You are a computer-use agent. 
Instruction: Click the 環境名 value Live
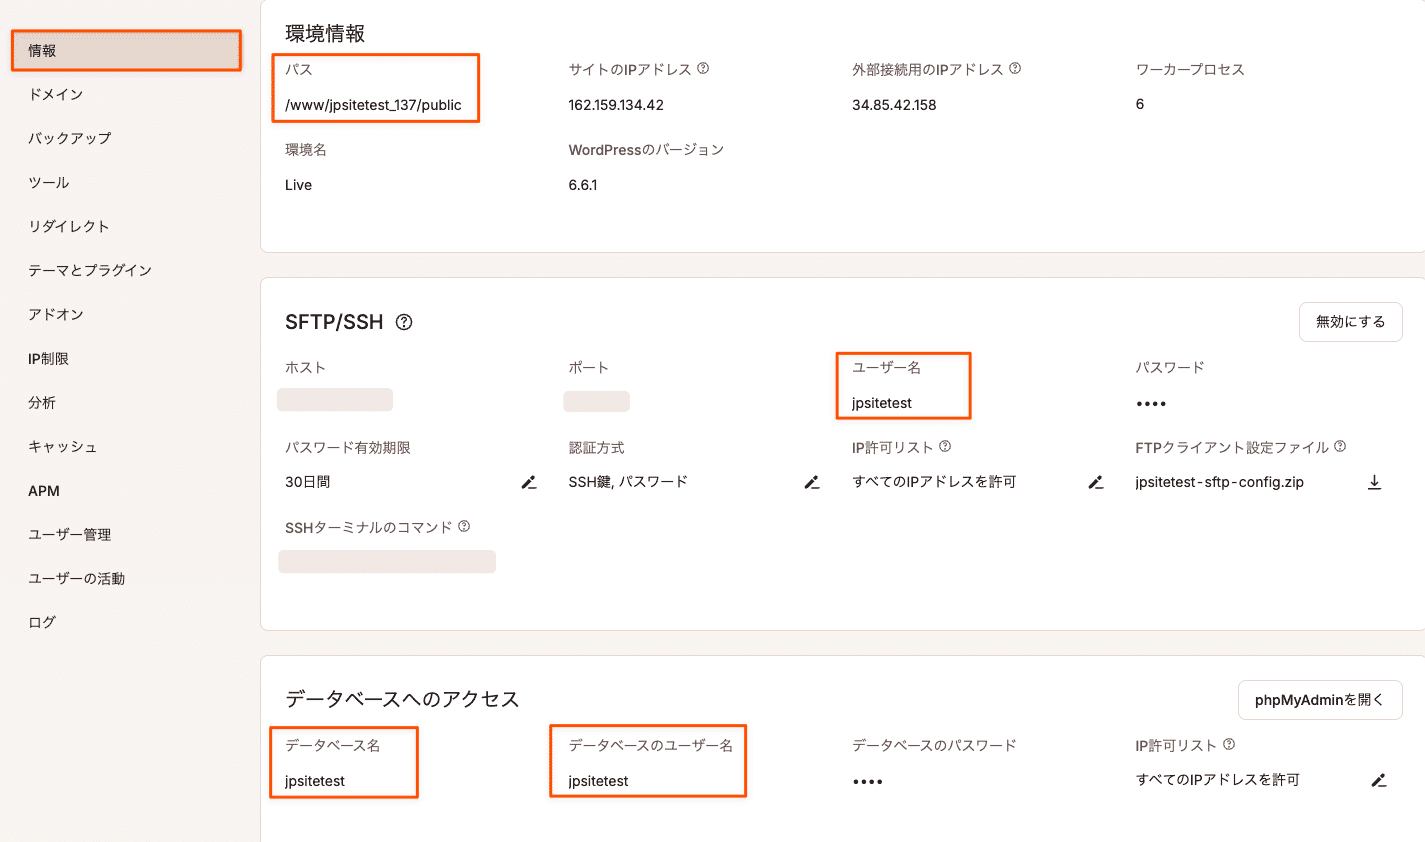298,185
